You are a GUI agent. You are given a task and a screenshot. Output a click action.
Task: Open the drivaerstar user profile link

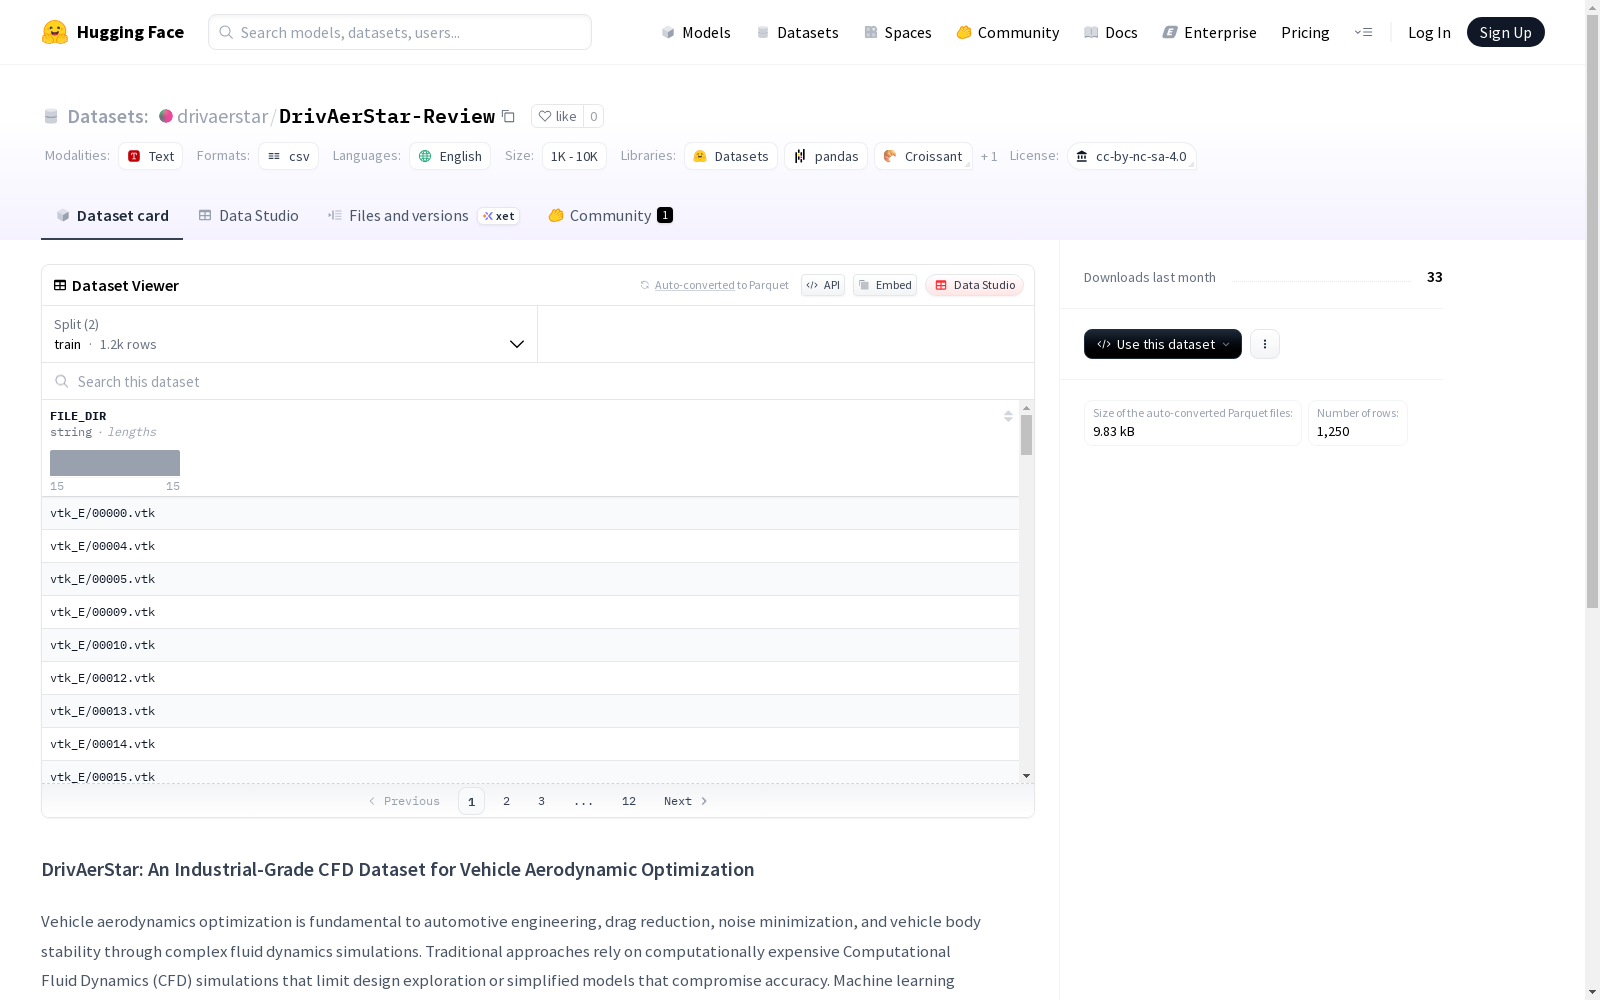222,116
